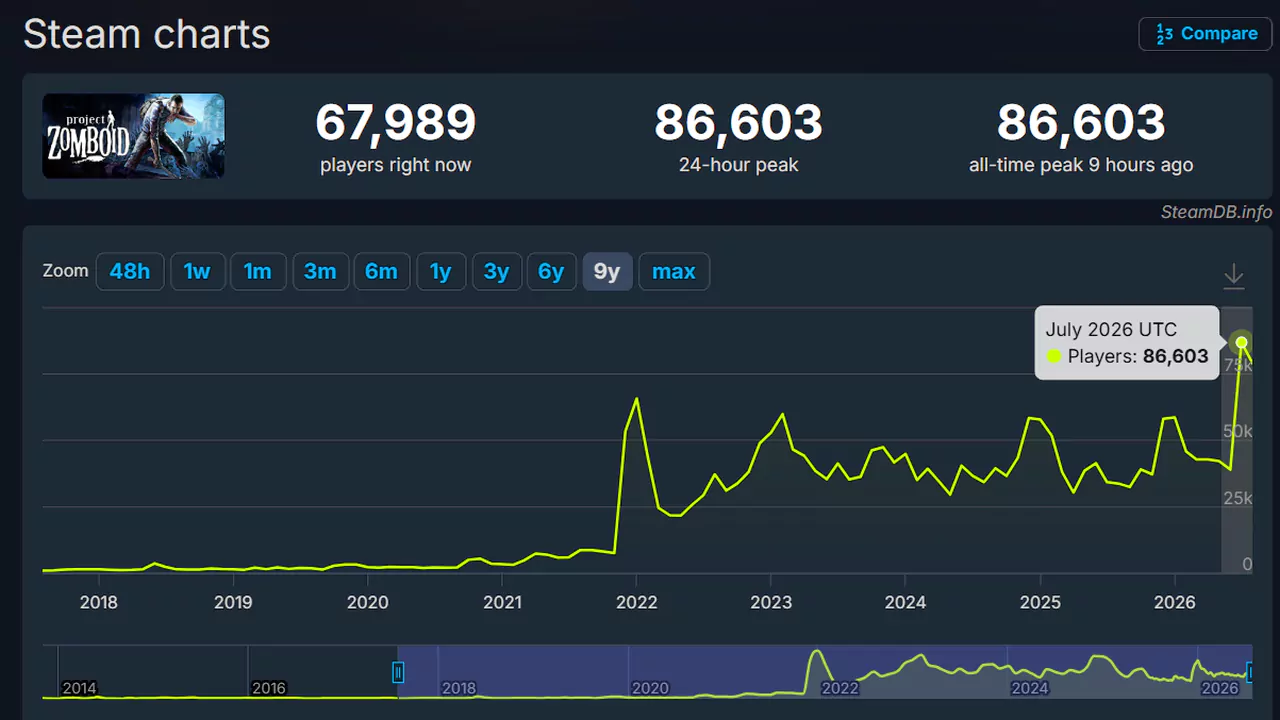The image size is (1280, 720).
Task: Set chart zoom to 6m
Action: 381,271
